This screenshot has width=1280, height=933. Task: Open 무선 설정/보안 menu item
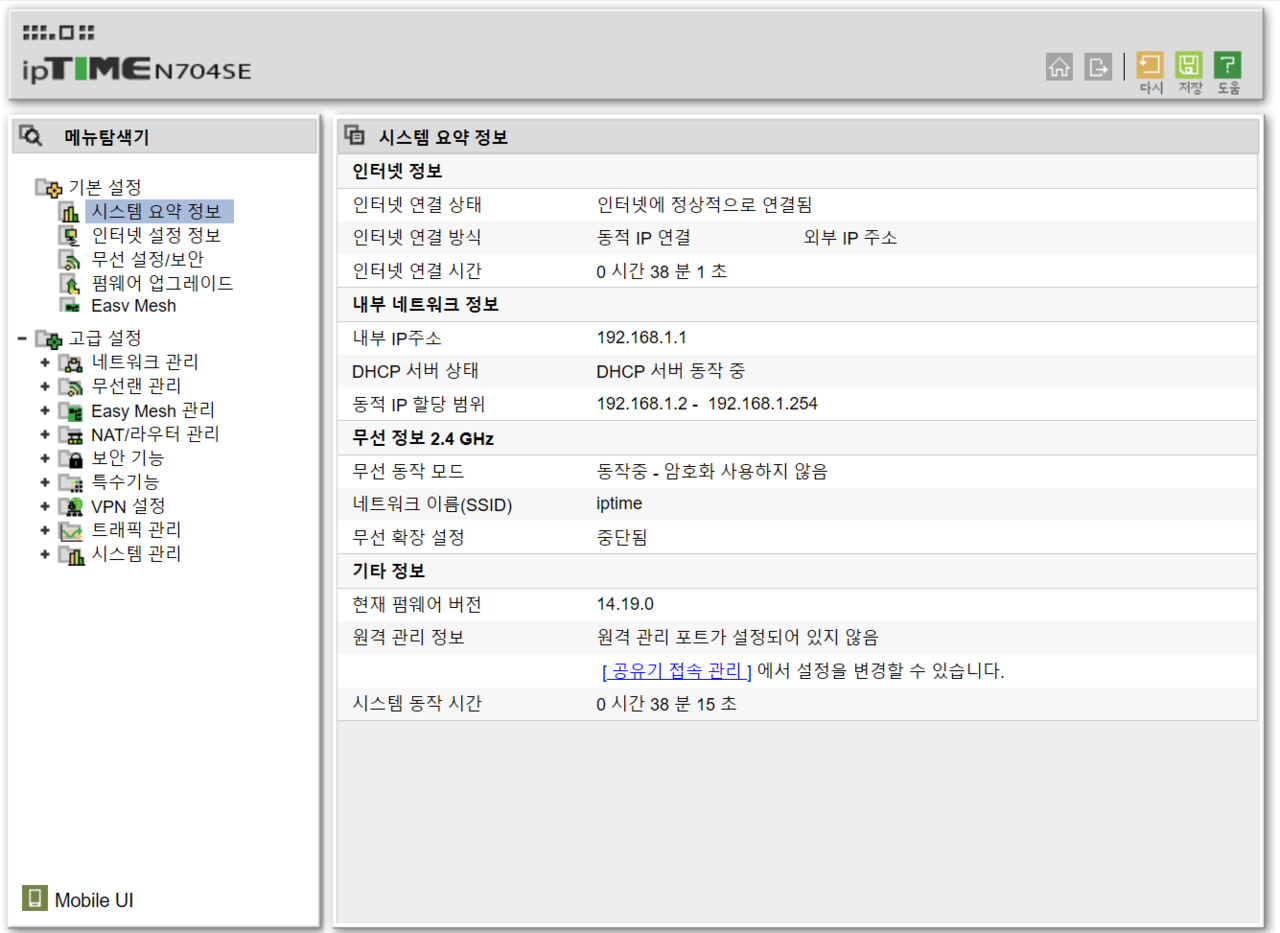coord(147,260)
